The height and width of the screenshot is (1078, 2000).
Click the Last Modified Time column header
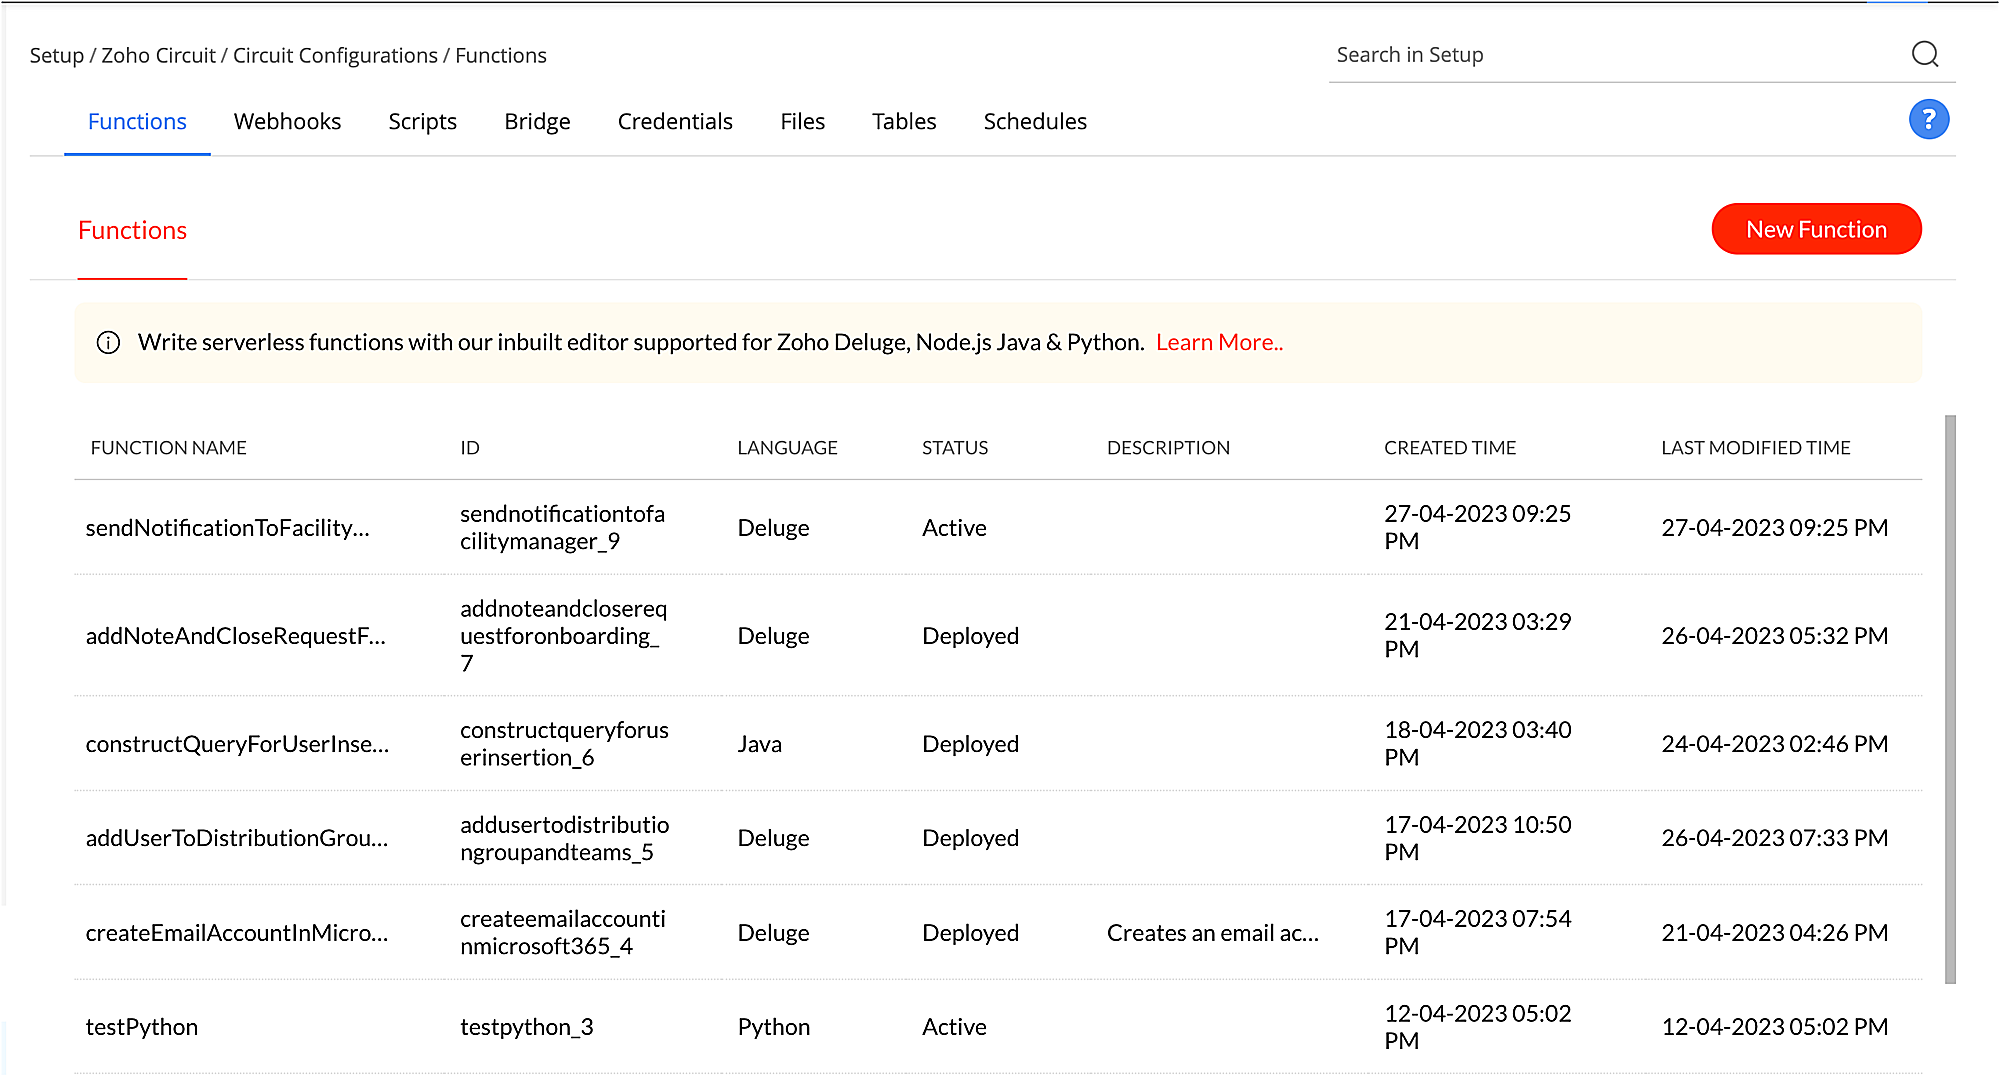pos(1755,448)
